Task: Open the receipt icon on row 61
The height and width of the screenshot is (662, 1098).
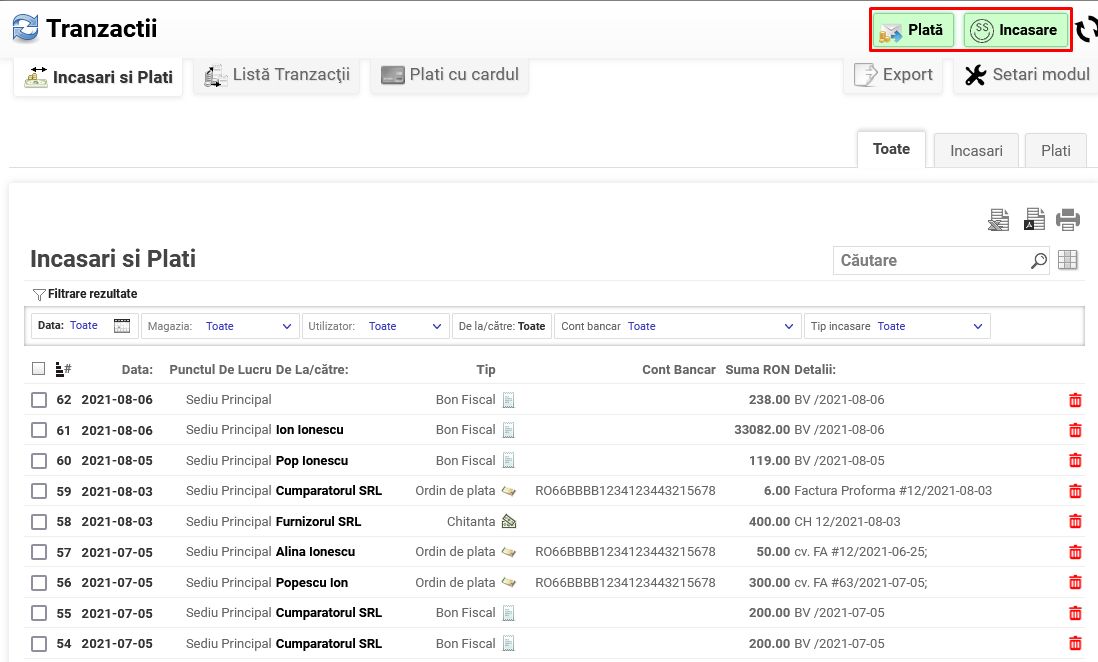Action: click(x=508, y=430)
